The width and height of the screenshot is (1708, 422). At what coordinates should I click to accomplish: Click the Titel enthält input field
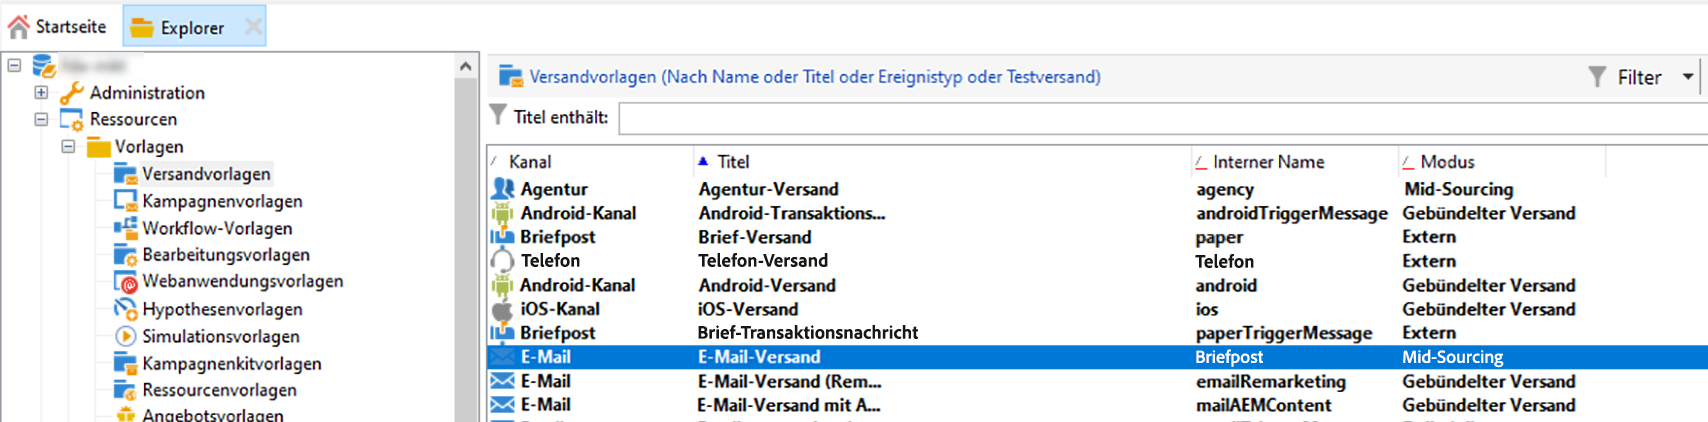(x=1160, y=118)
